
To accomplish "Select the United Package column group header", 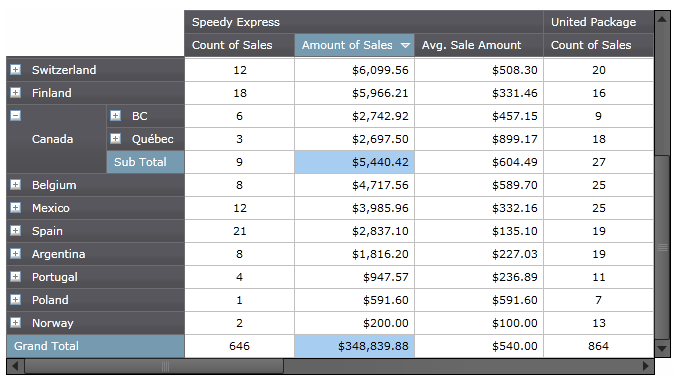I will tap(599, 22).
